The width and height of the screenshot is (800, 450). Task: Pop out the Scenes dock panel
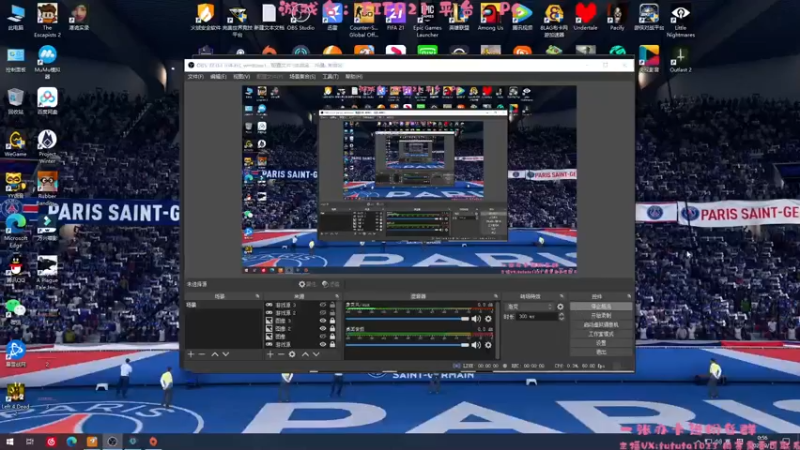257,296
